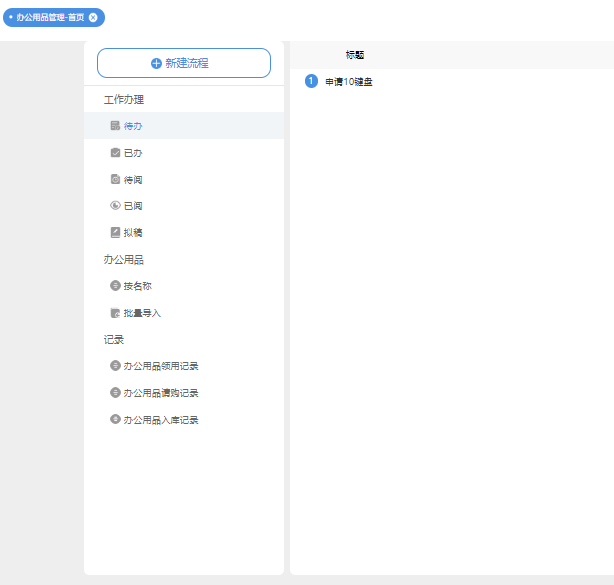Click the 已办 checkmark icon
614x585 pixels.
click(115, 152)
